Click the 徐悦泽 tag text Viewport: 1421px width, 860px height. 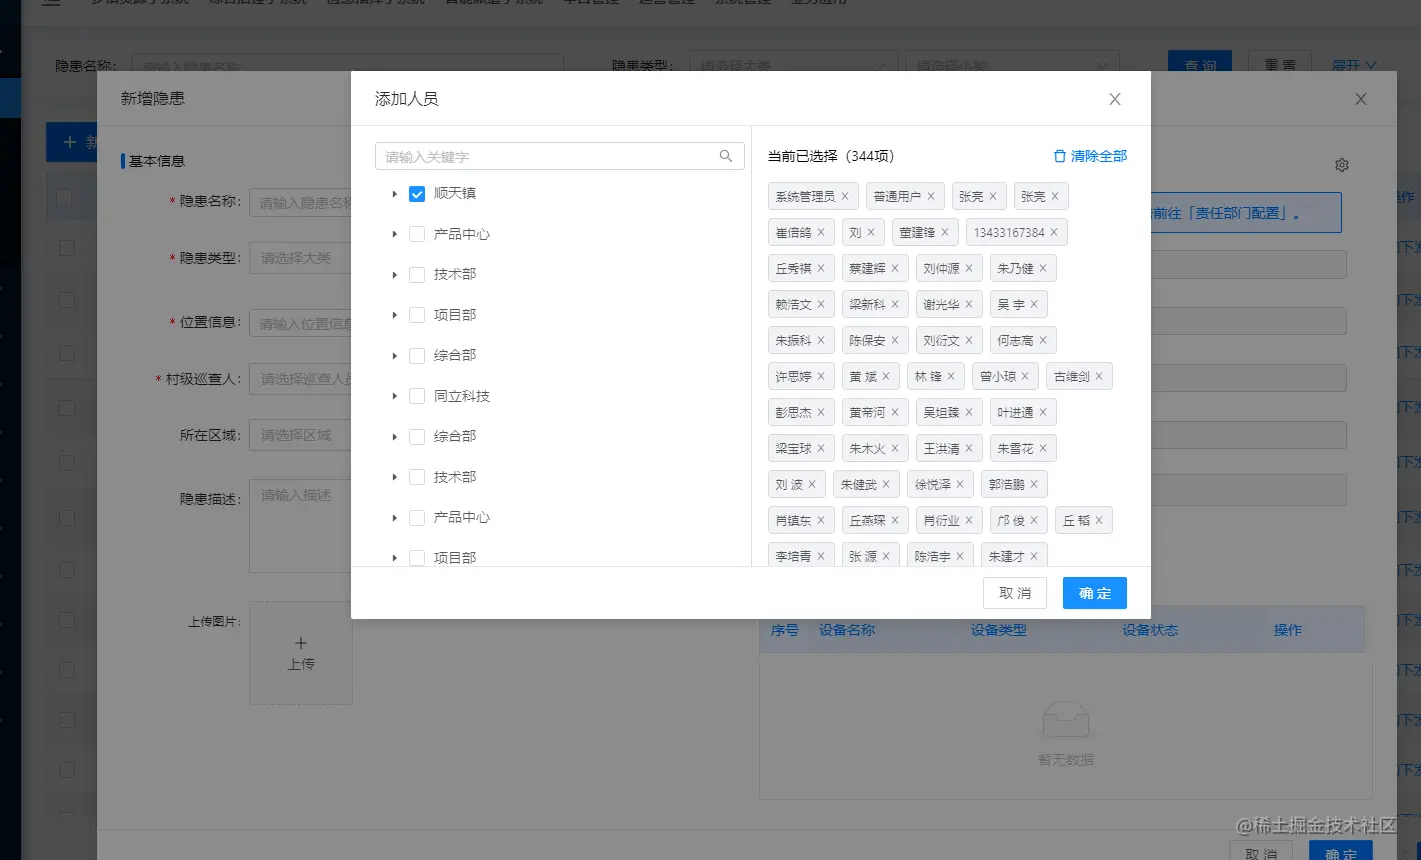[x=933, y=485]
